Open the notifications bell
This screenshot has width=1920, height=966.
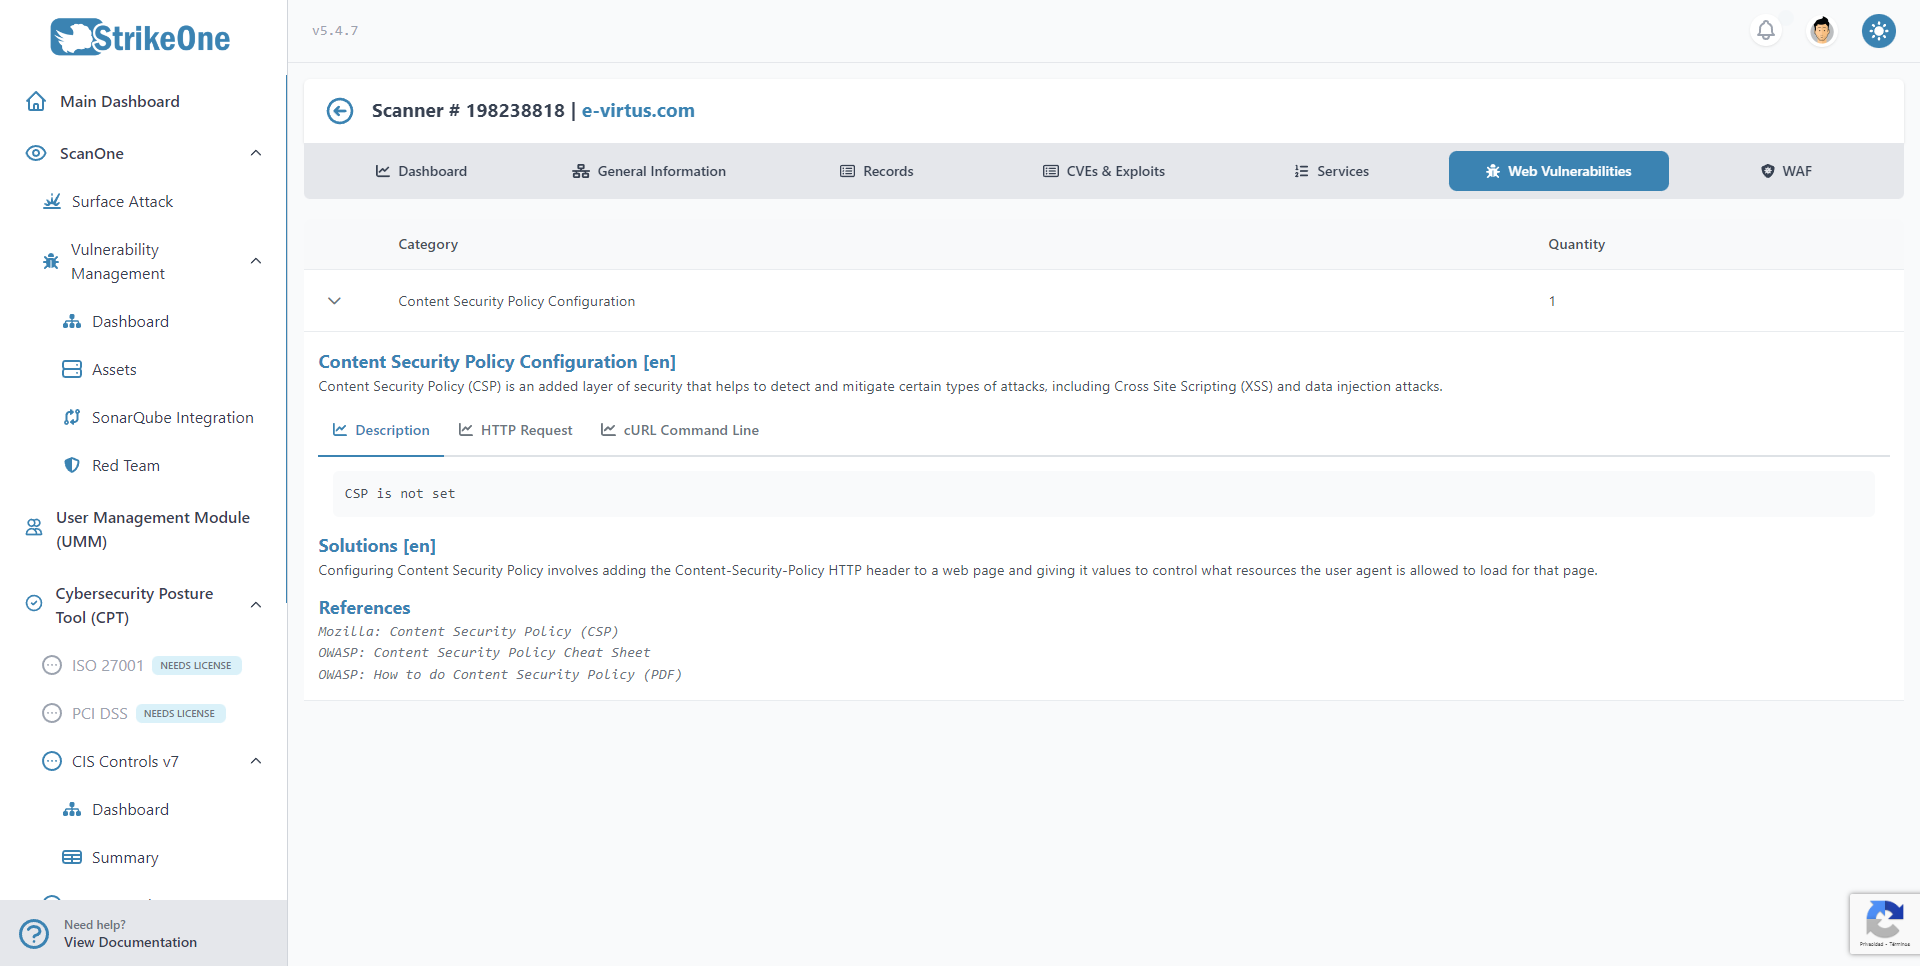pyautogui.click(x=1766, y=31)
